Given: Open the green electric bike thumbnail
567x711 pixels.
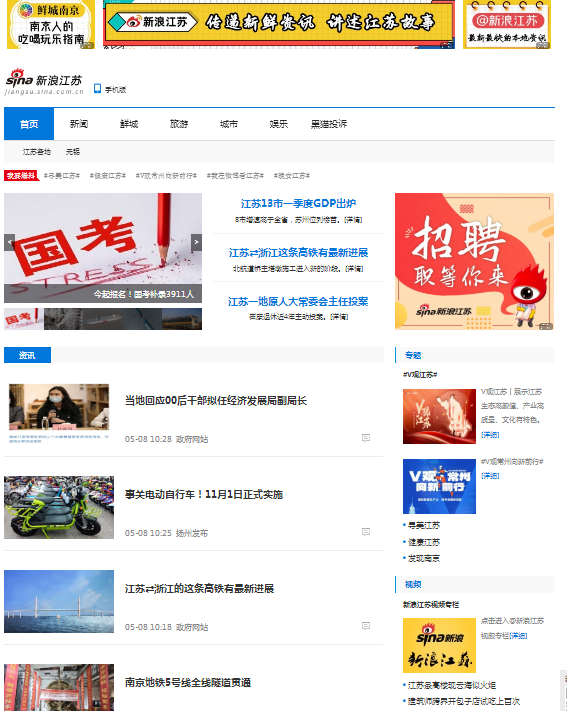Looking at the screenshot, I should coord(59,507).
